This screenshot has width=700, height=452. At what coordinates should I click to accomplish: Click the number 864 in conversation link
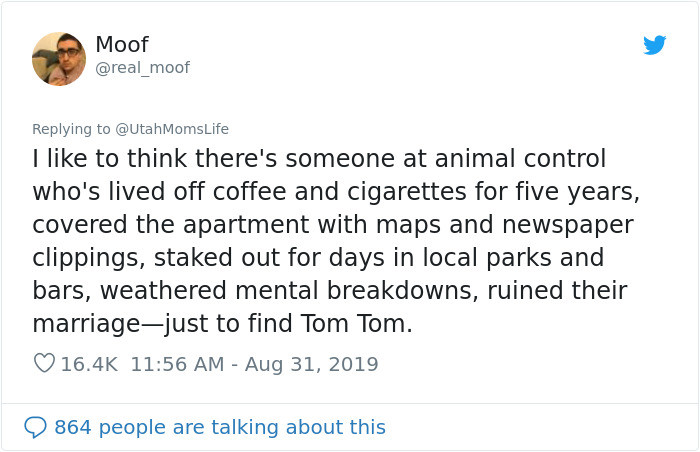pos(73,427)
